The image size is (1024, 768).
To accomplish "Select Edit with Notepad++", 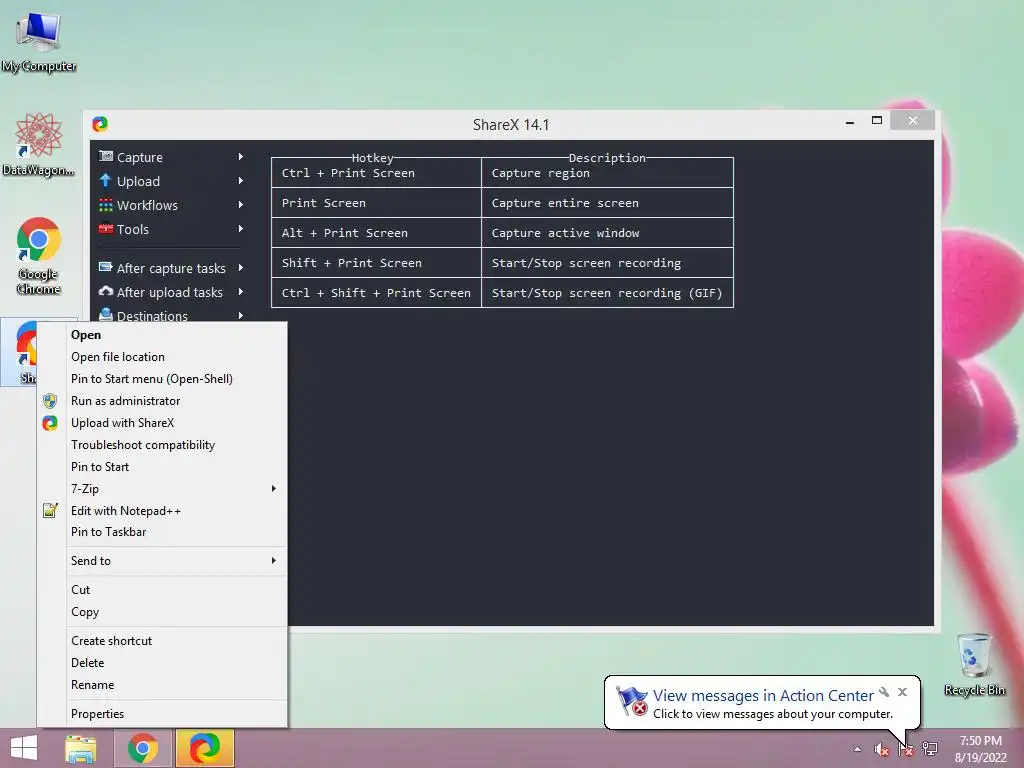I will click(162, 510).
